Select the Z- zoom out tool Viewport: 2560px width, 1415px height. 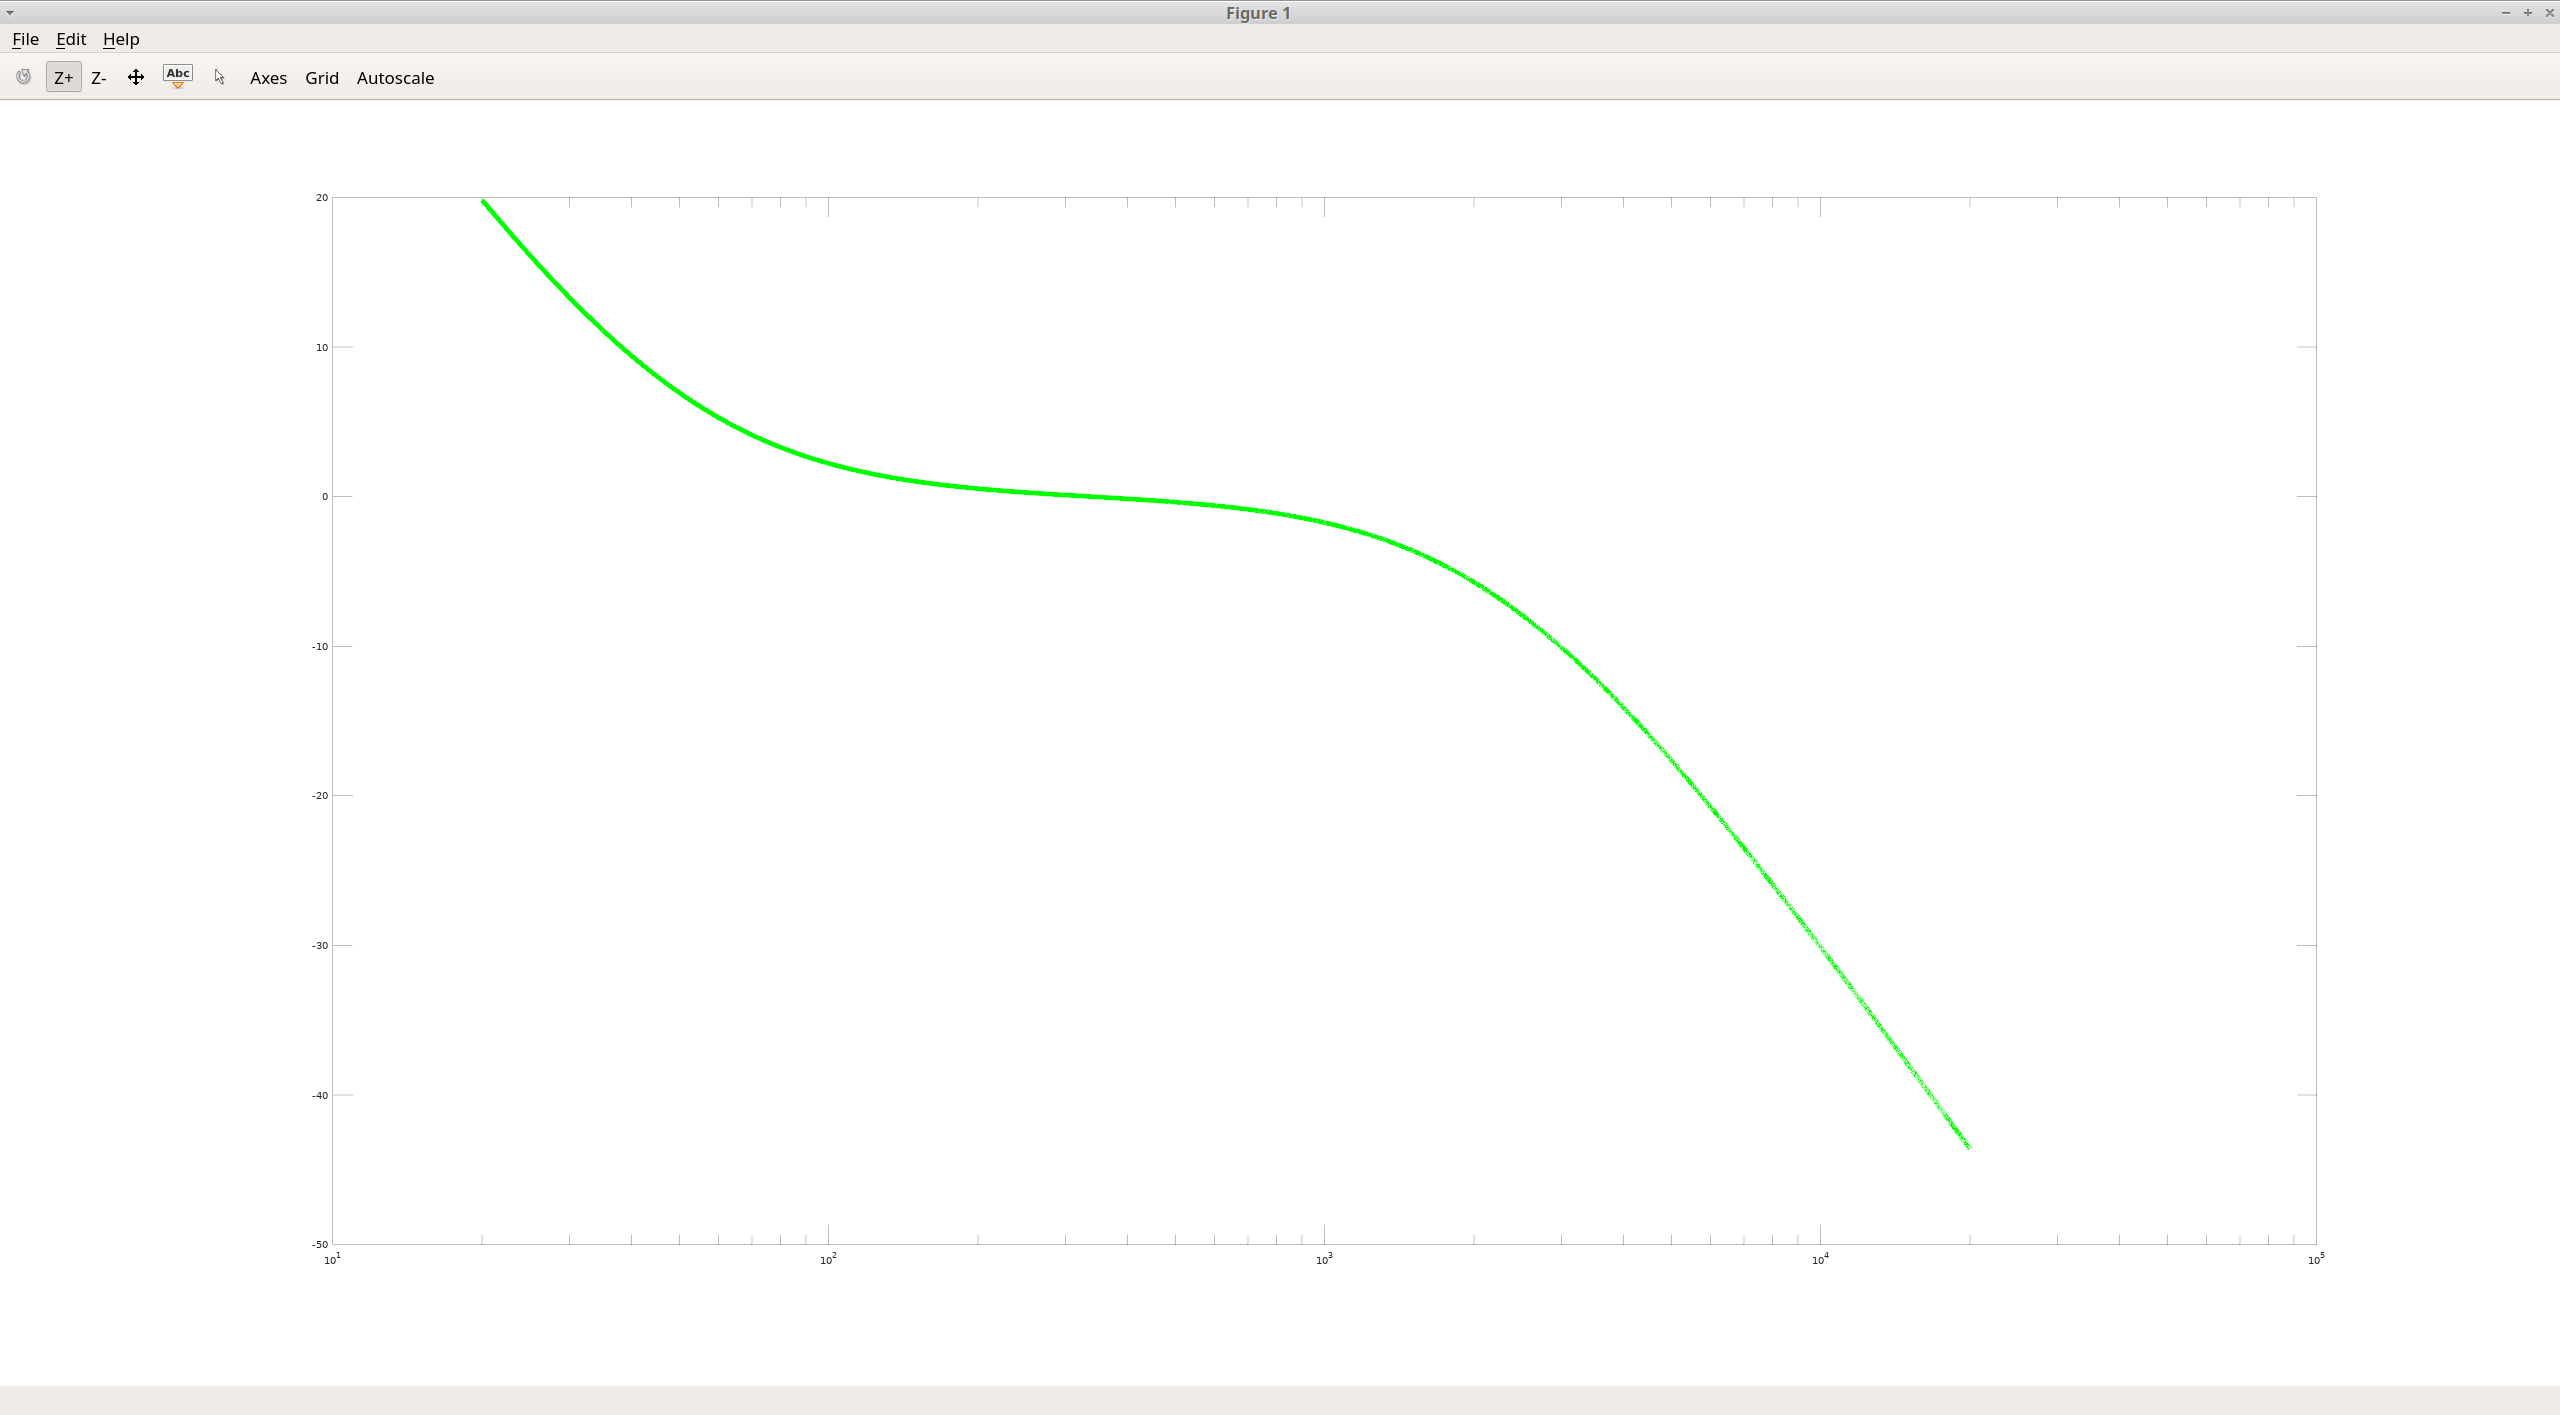[x=98, y=77]
